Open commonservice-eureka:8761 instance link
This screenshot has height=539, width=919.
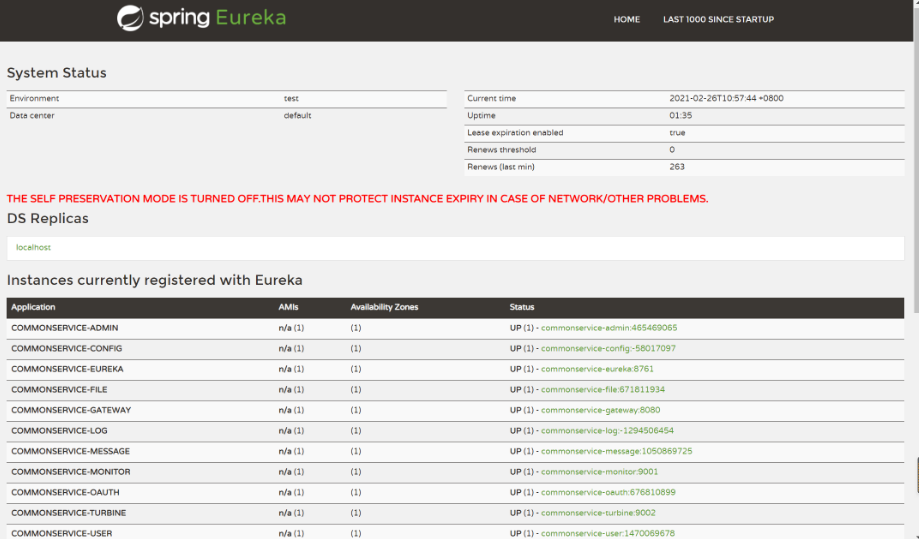click(x=597, y=369)
